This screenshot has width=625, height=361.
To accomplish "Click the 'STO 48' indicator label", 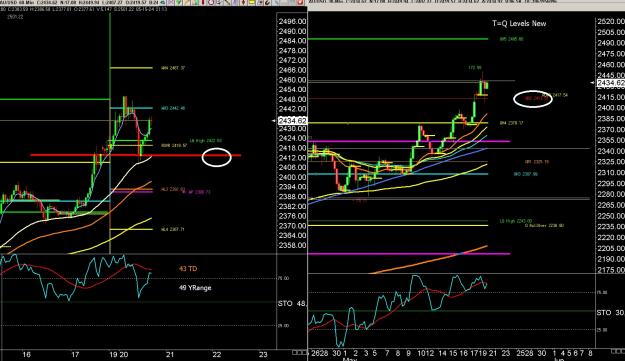I will pyautogui.click(x=292, y=304).
